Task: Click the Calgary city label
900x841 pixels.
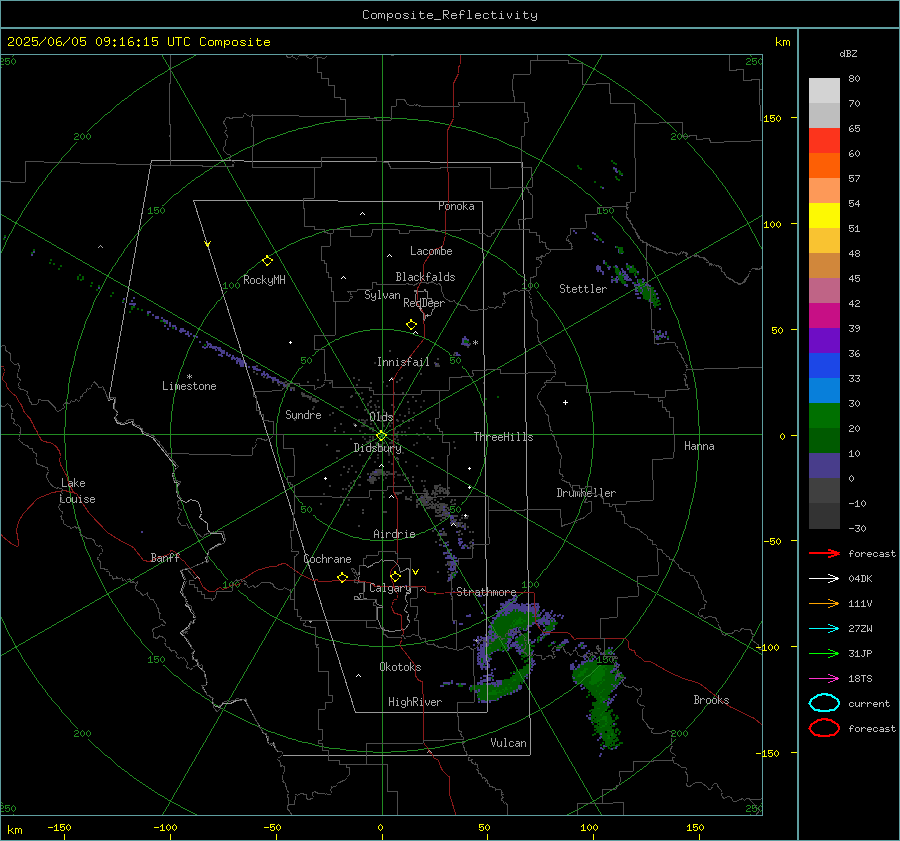Action: 390,588
